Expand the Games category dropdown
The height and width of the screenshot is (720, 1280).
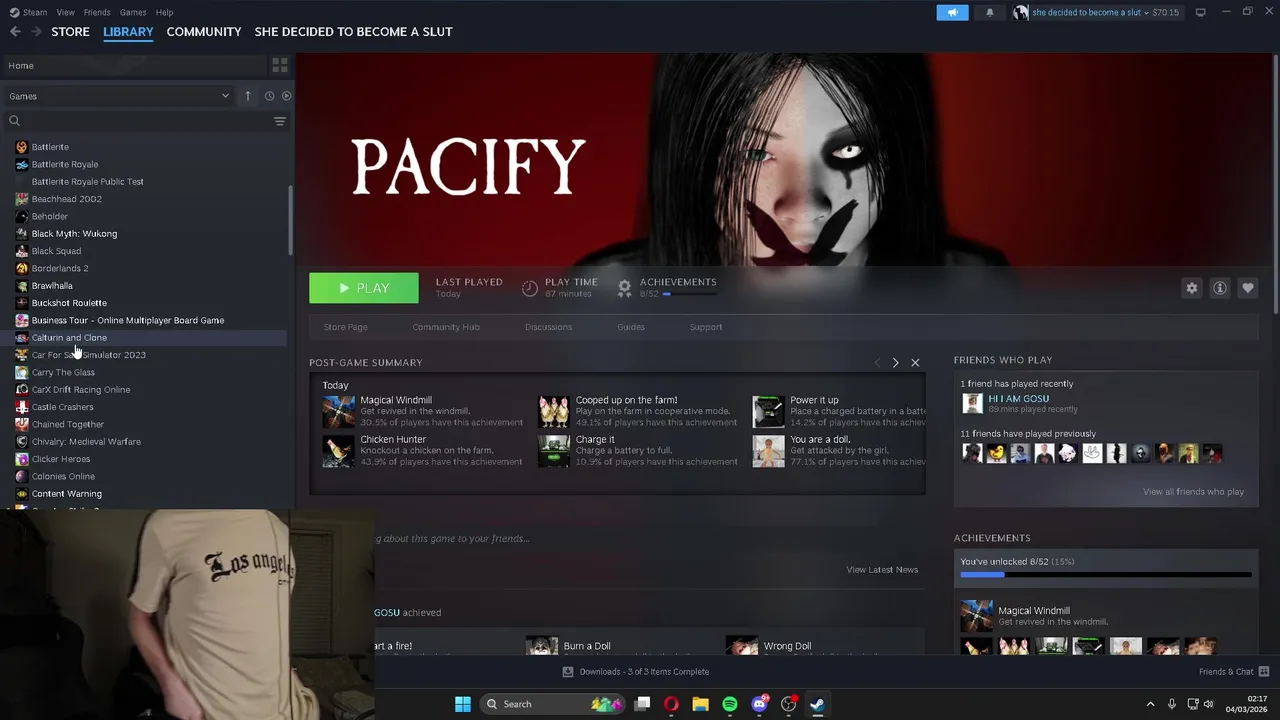pyautogui.click(x=119, y=96)
